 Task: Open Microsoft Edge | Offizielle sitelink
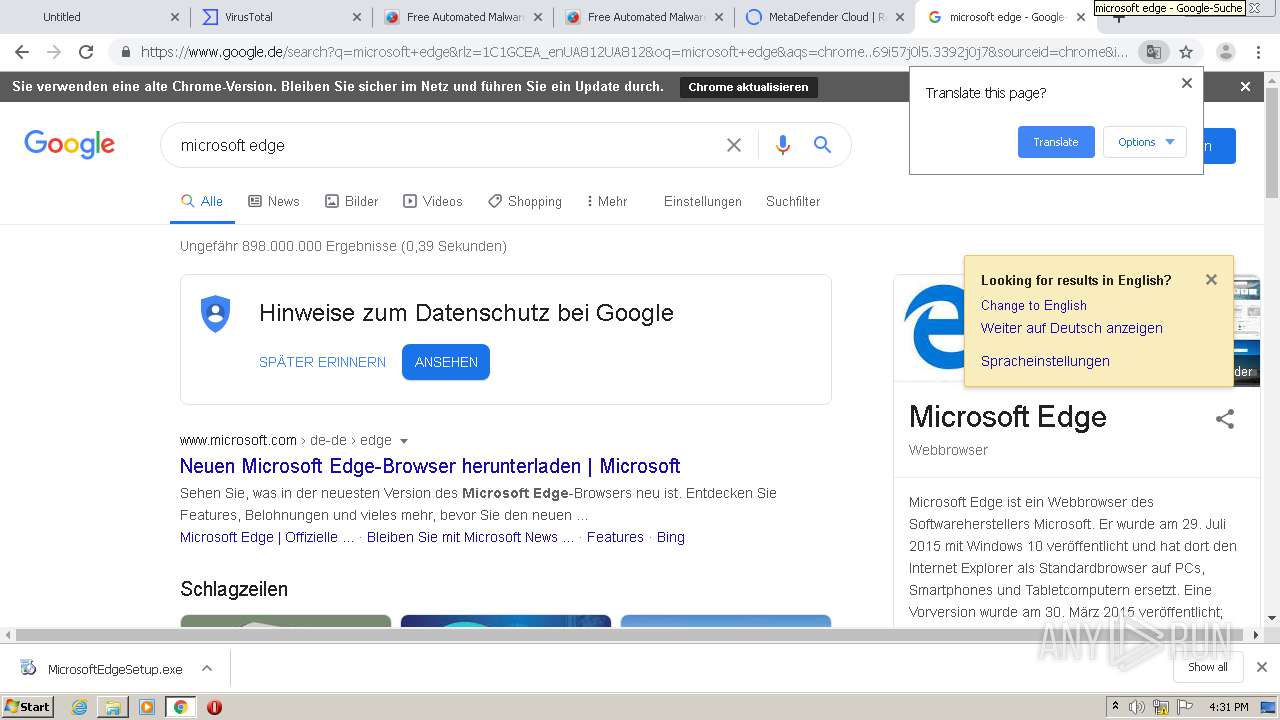pyautogui.click(x=267, y=537)
